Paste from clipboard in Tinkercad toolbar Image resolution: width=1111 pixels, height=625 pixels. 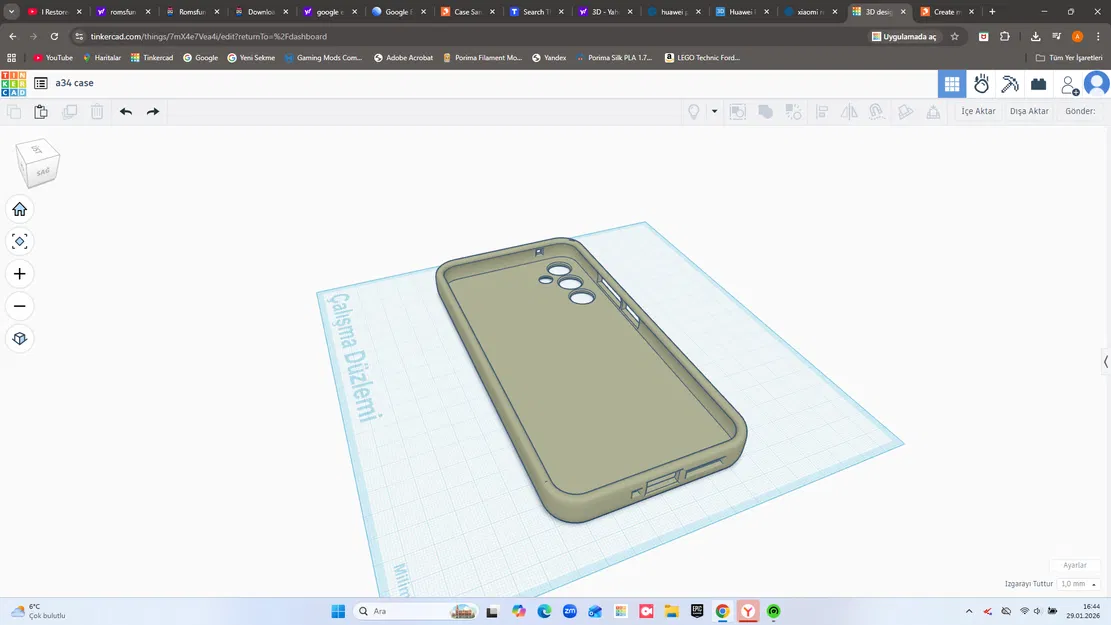41,112
